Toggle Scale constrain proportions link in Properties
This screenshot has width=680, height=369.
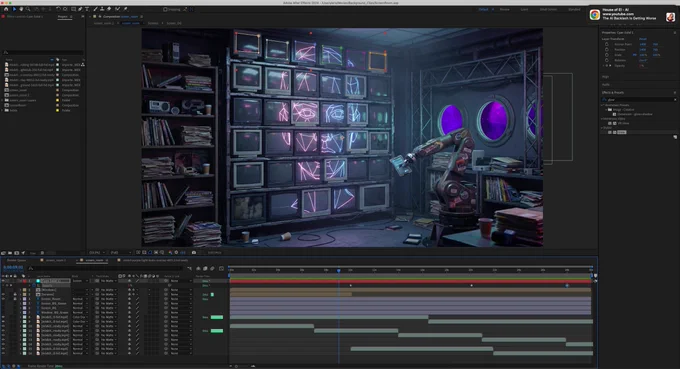pyautogui.click(x=634, y=55)
